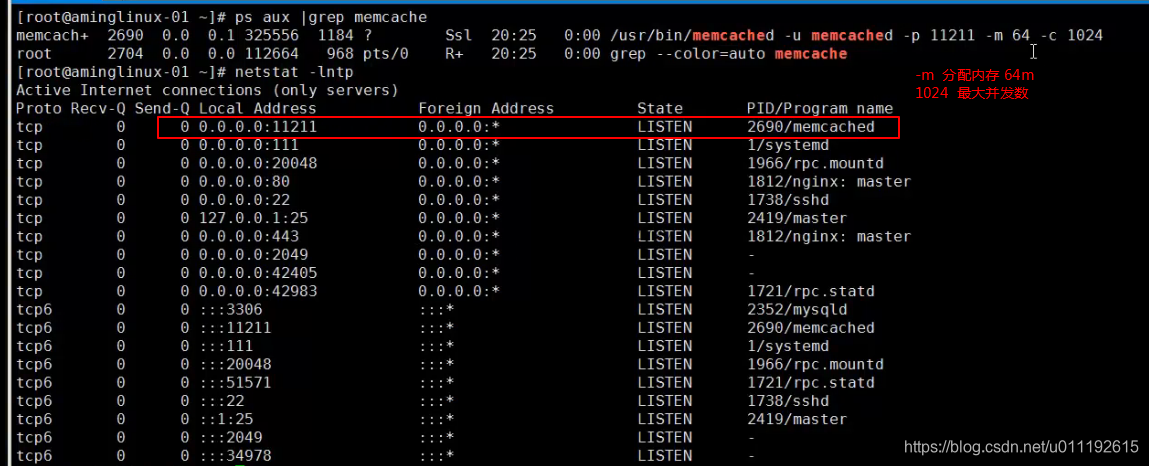Select the 'PID/Program name' column header

[820, 108]
